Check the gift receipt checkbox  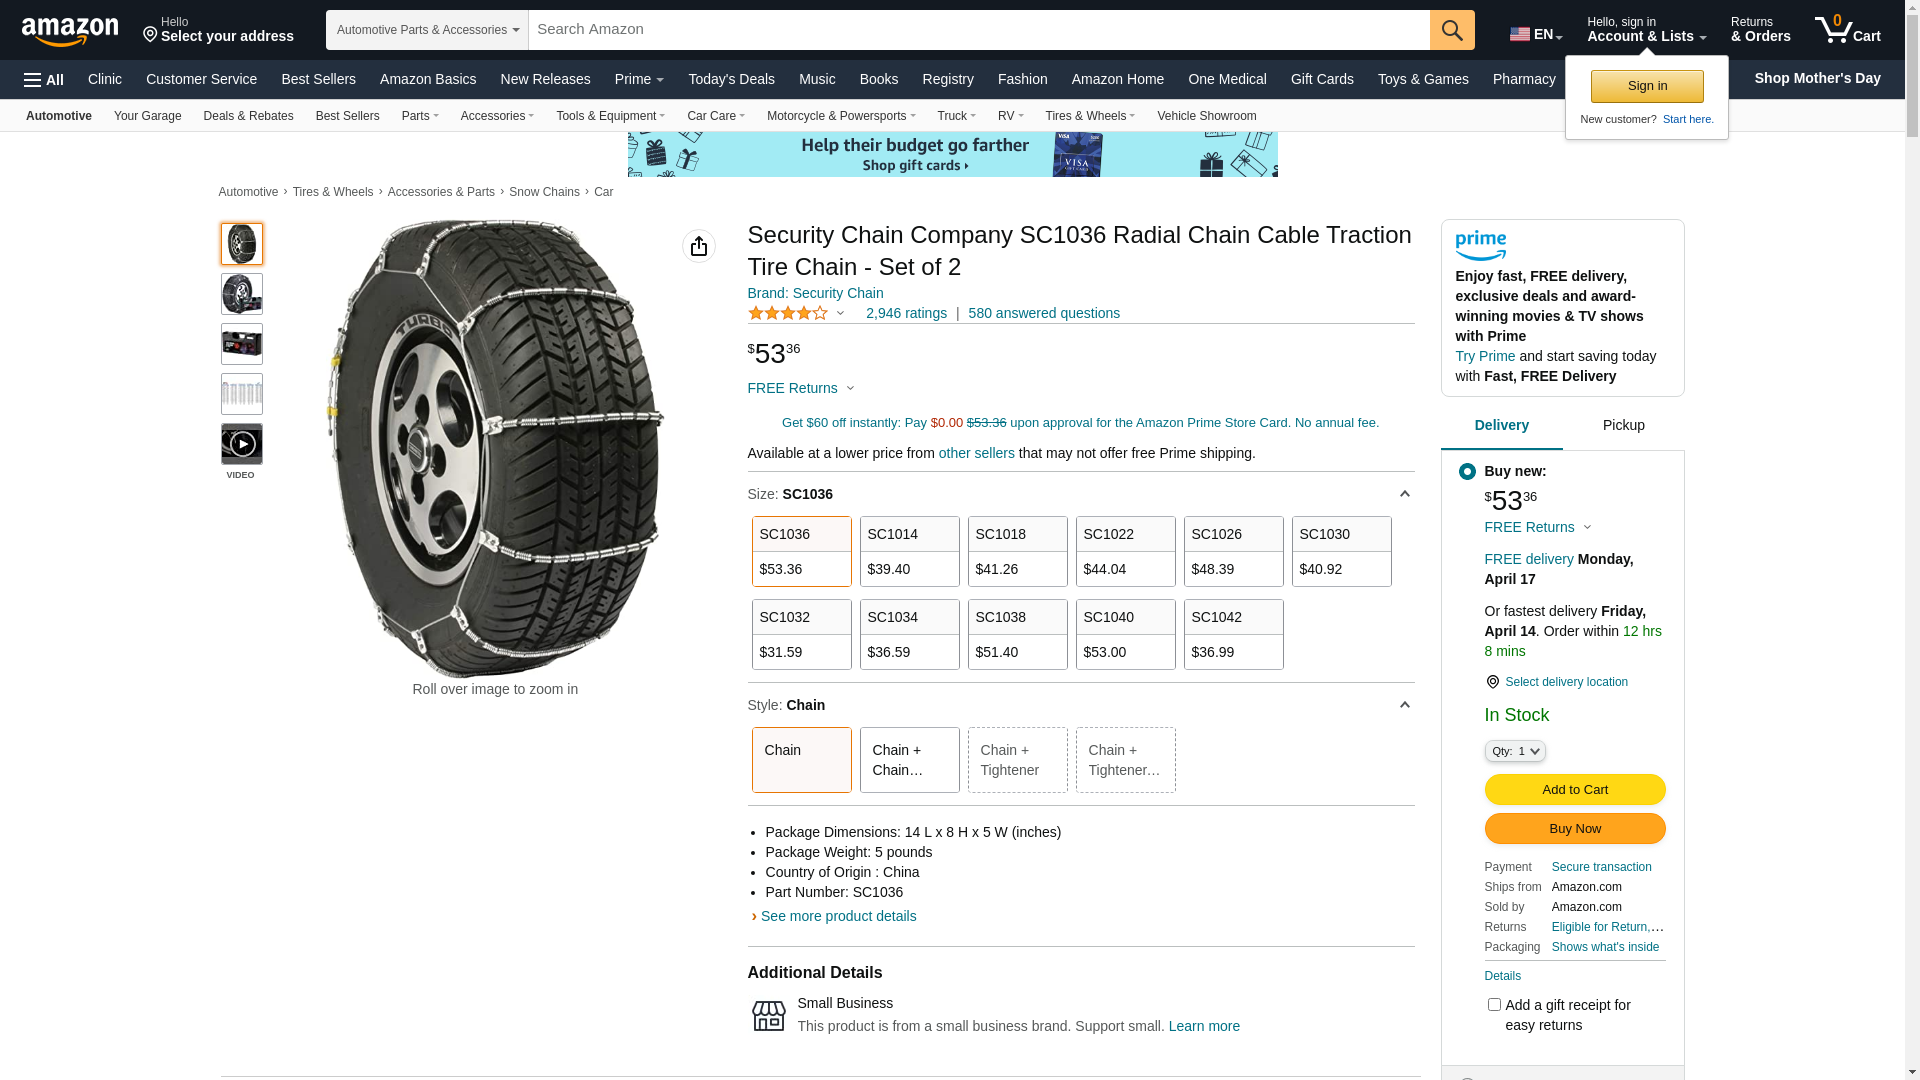1494,1004
